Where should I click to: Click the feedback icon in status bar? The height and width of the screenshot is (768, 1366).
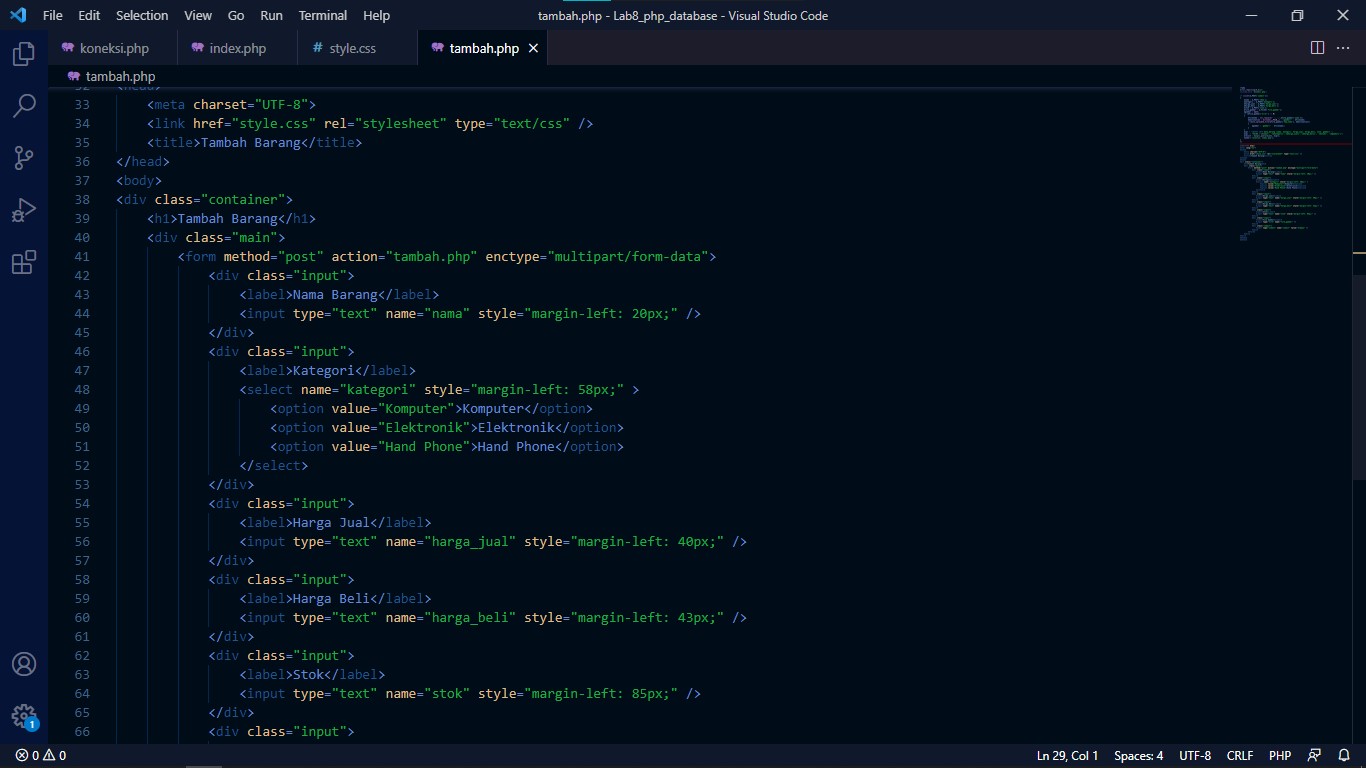(x=1314, y=756)
